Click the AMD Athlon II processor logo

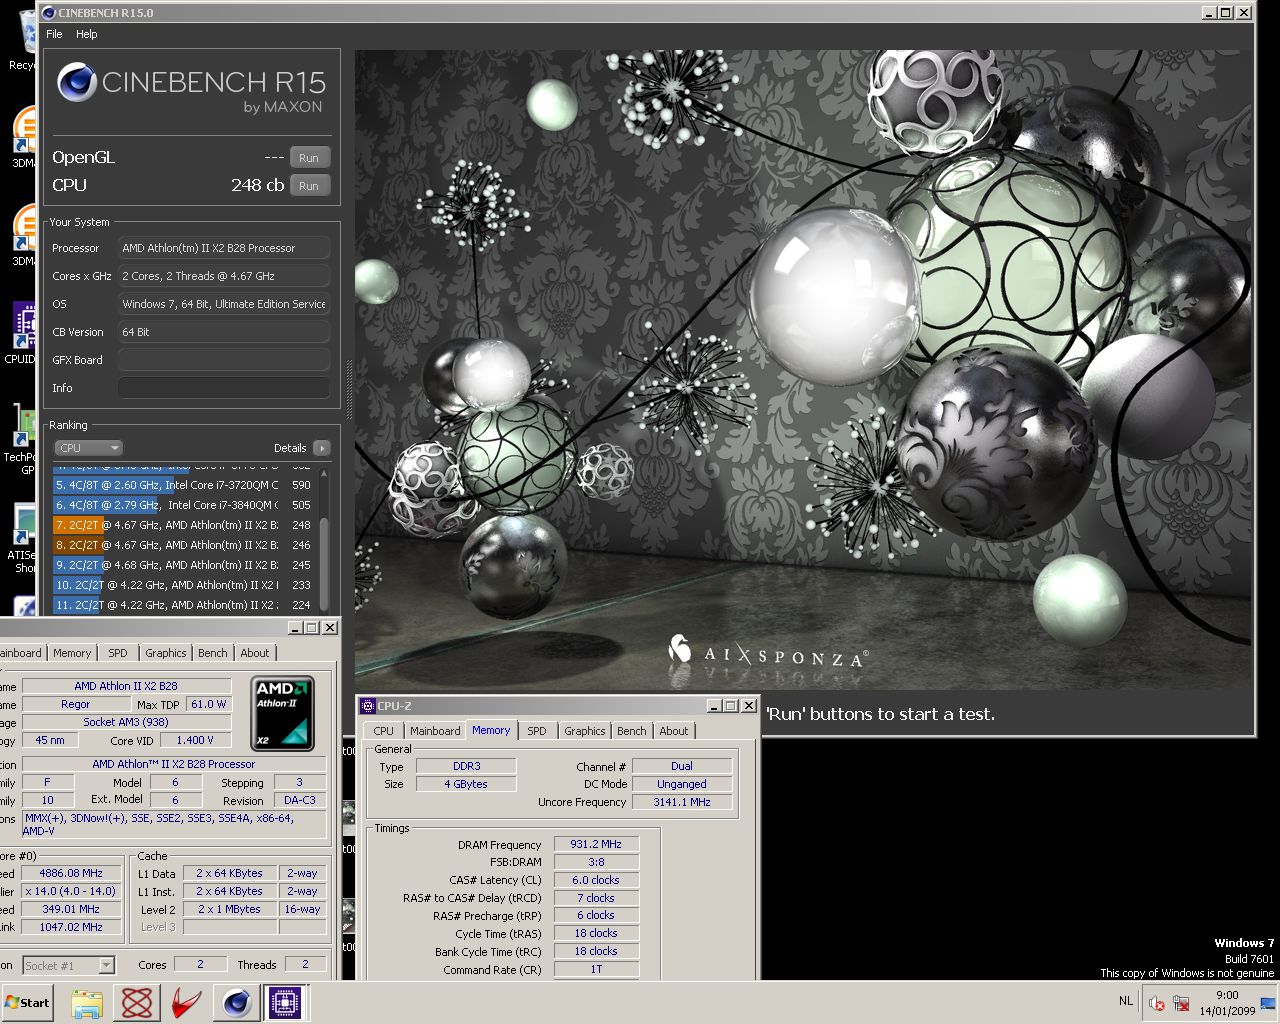coord(282,713)
